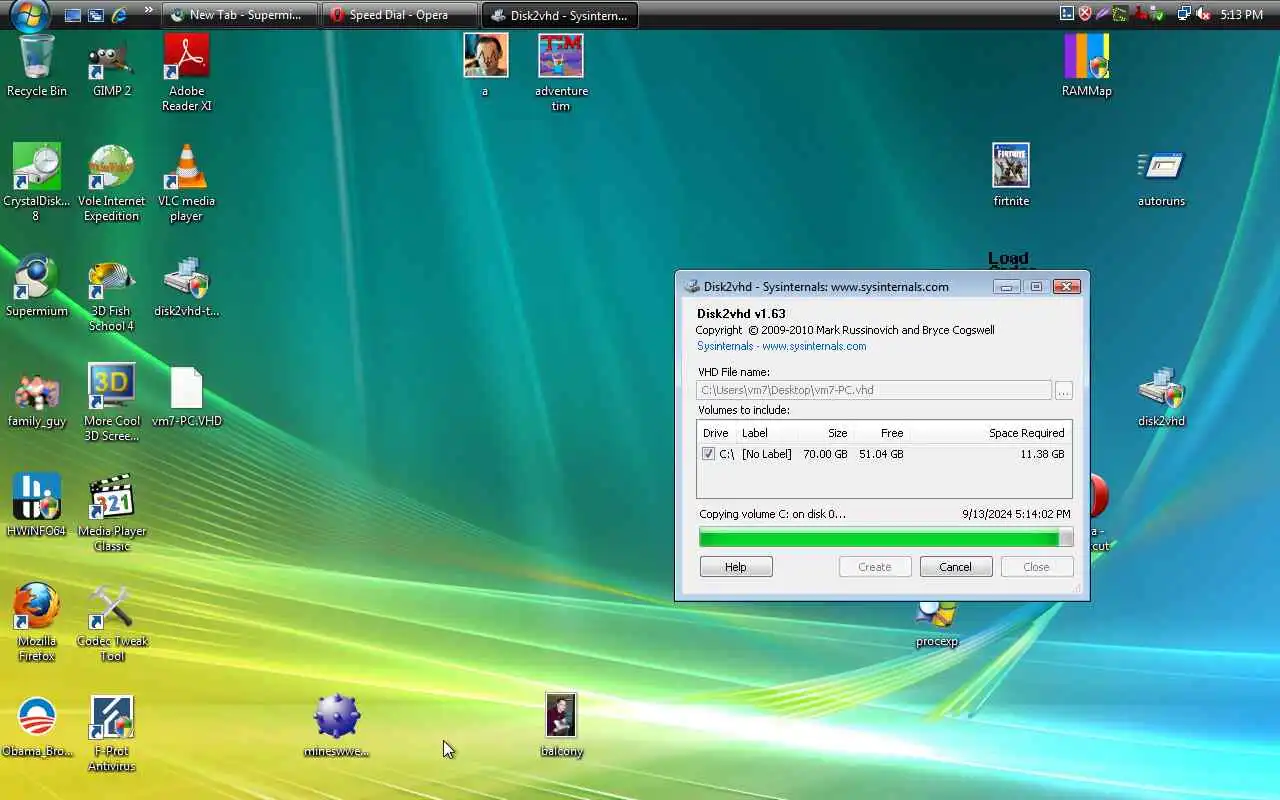Click the VHD File name input field

[x=874, y=390]
